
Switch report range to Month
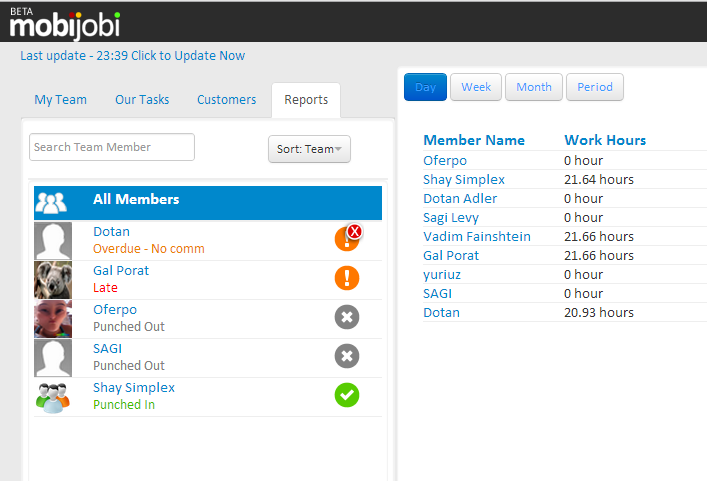(534, 88)
